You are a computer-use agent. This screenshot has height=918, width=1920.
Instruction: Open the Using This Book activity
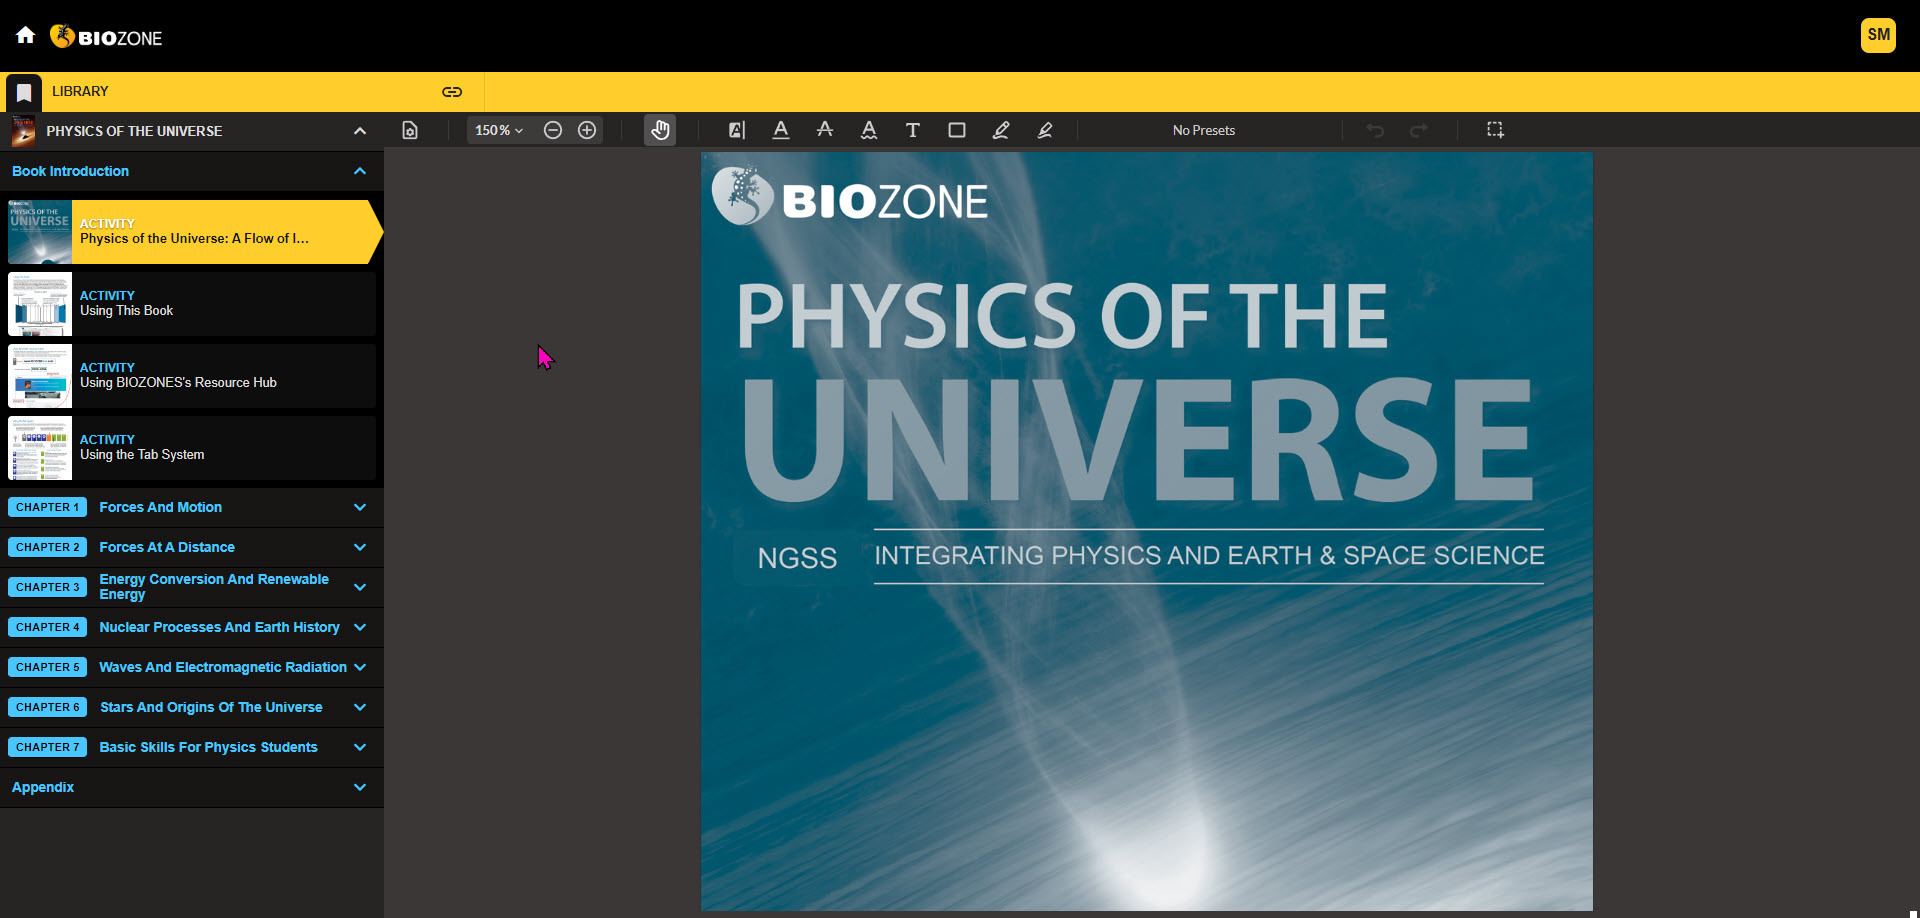click(x=192, y=304)
